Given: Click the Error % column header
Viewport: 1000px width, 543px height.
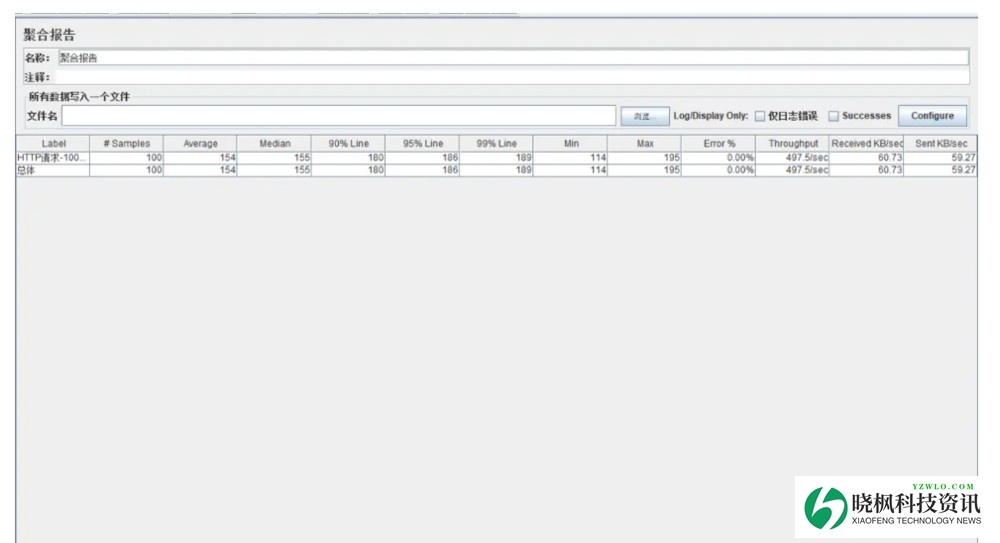Looking at the screenshot, I should [x=718, y=144].
